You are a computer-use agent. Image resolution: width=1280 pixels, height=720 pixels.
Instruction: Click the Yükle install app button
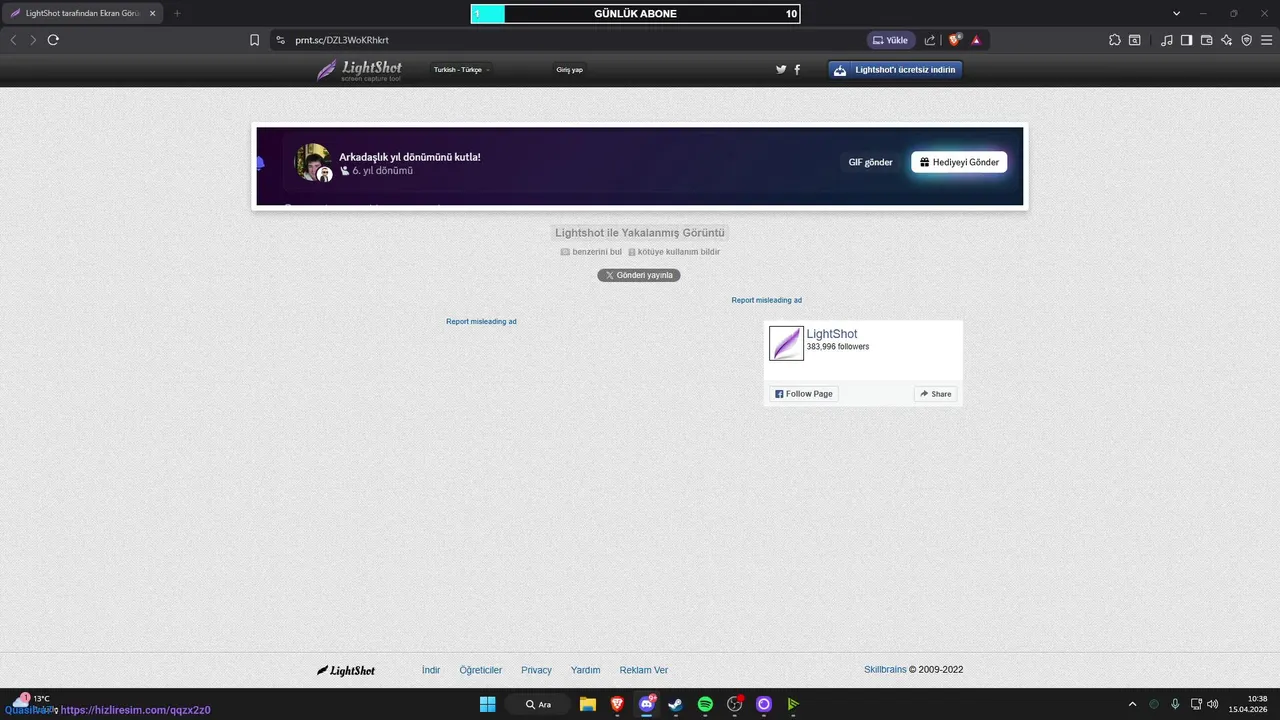click(891, 40)
